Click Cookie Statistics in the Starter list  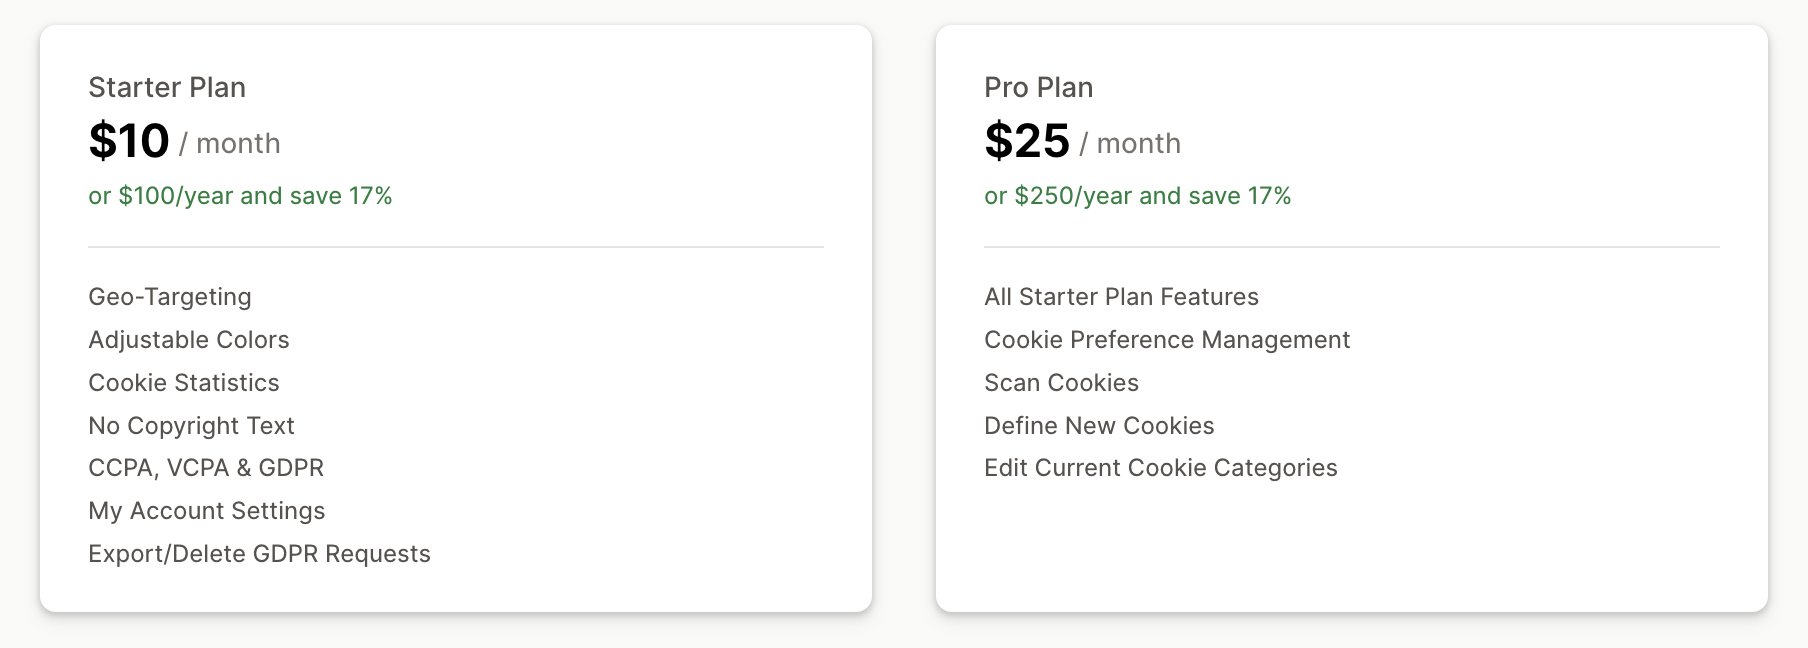184,383
